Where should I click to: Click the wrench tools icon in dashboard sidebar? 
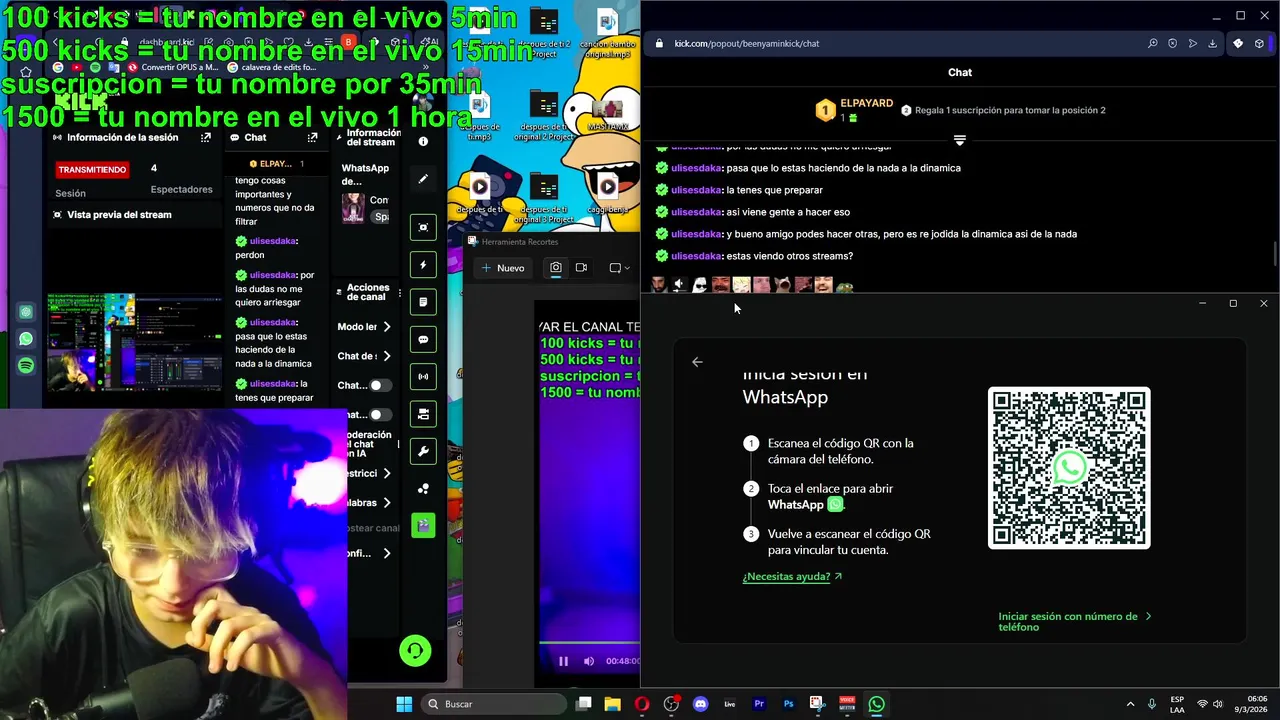423,452
